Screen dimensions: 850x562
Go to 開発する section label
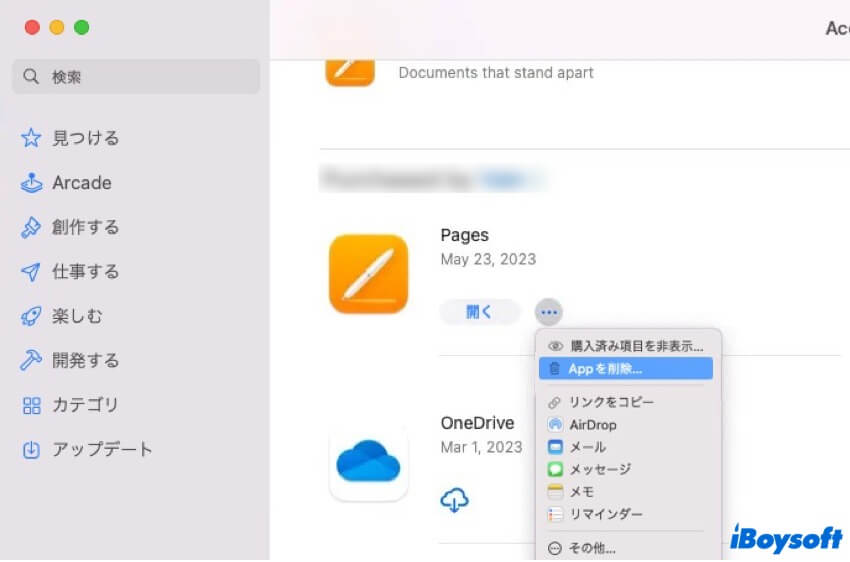tap(86, 360)
